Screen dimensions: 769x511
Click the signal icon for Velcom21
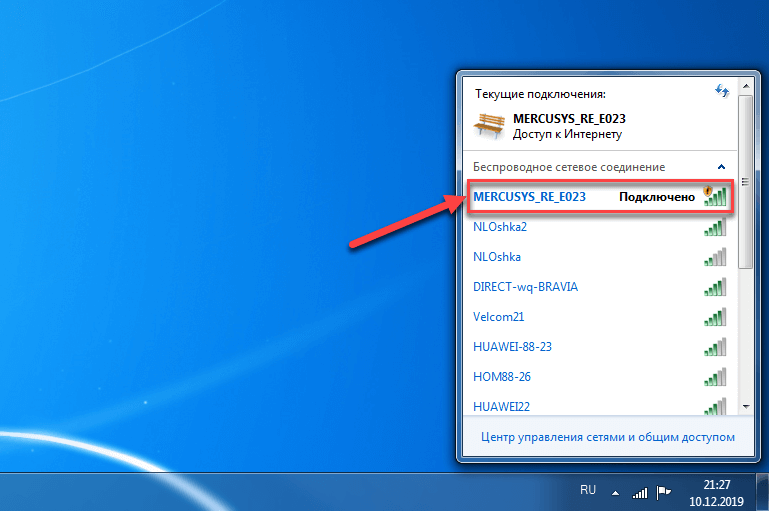pos(714,317)
